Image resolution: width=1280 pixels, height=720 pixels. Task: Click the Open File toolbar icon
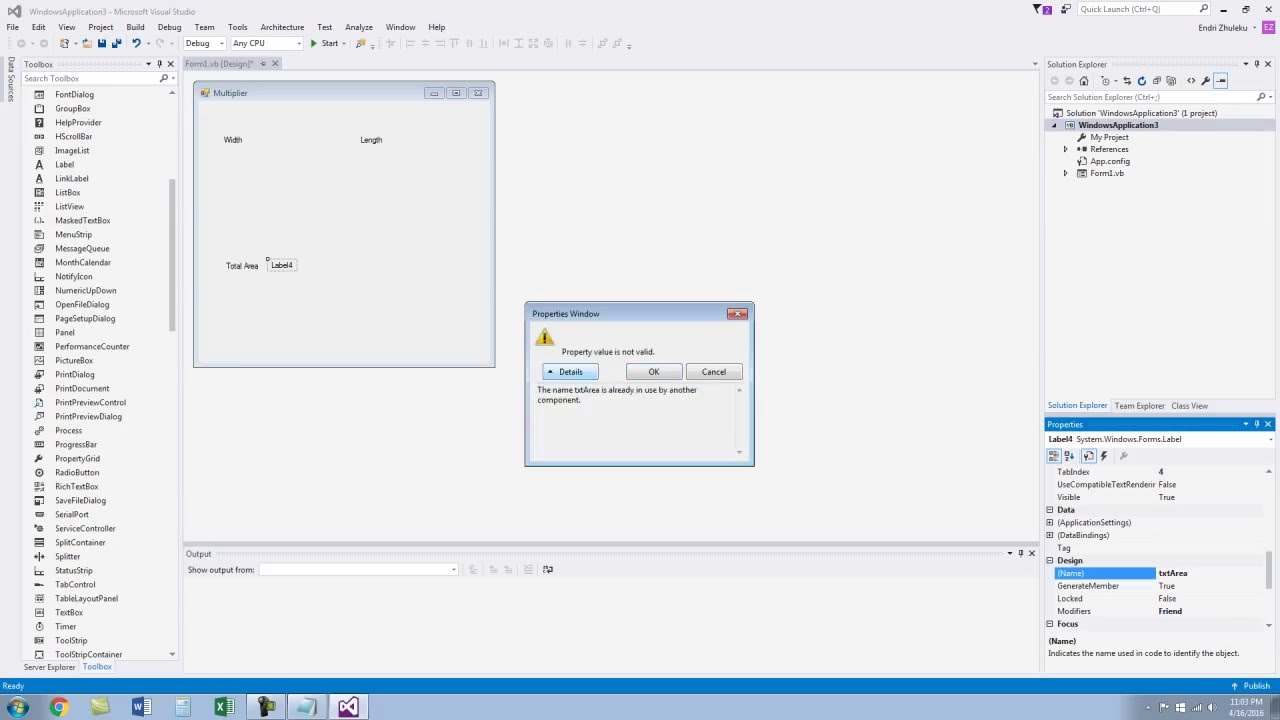coord(86,43)
